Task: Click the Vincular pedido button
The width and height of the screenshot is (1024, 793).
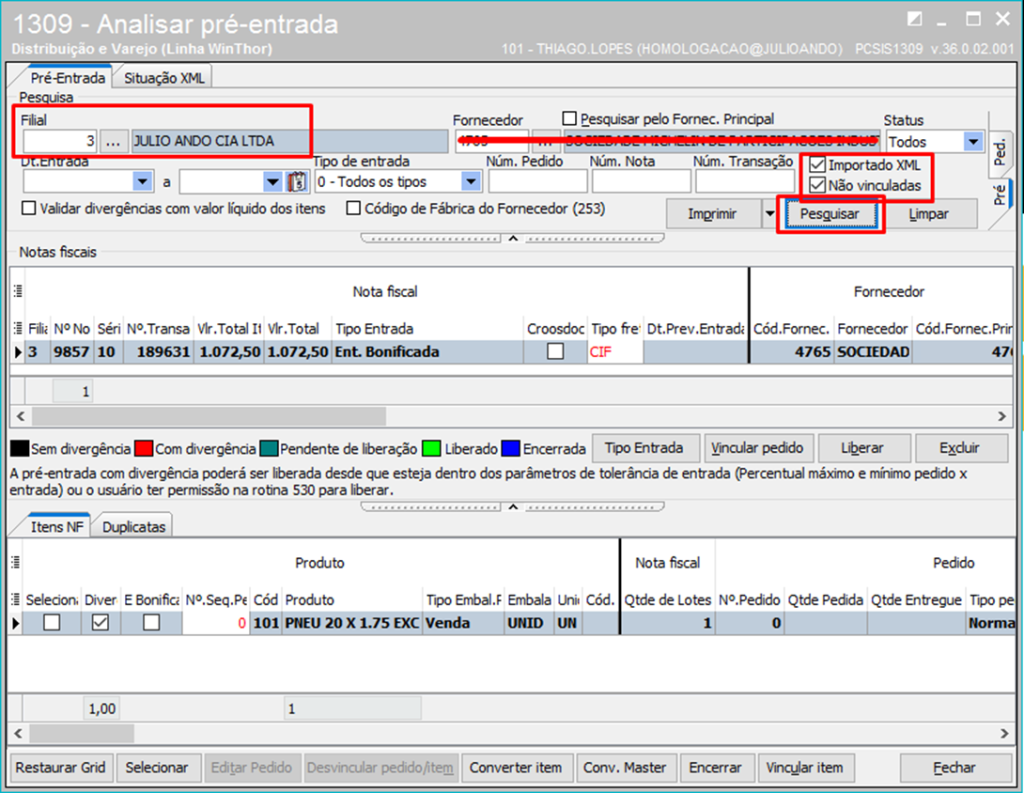Action: [759, 448]
